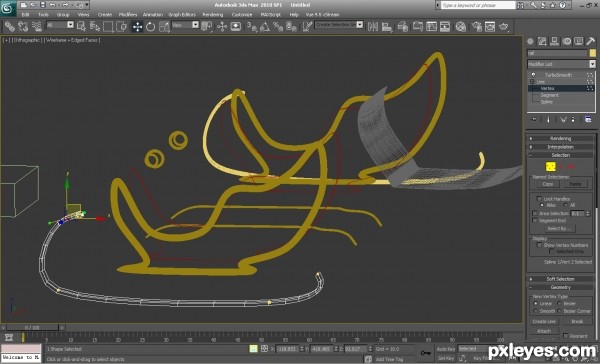Expand the Soft Selection rollout
Screen dimensions: 600x364
click(561, 279)
